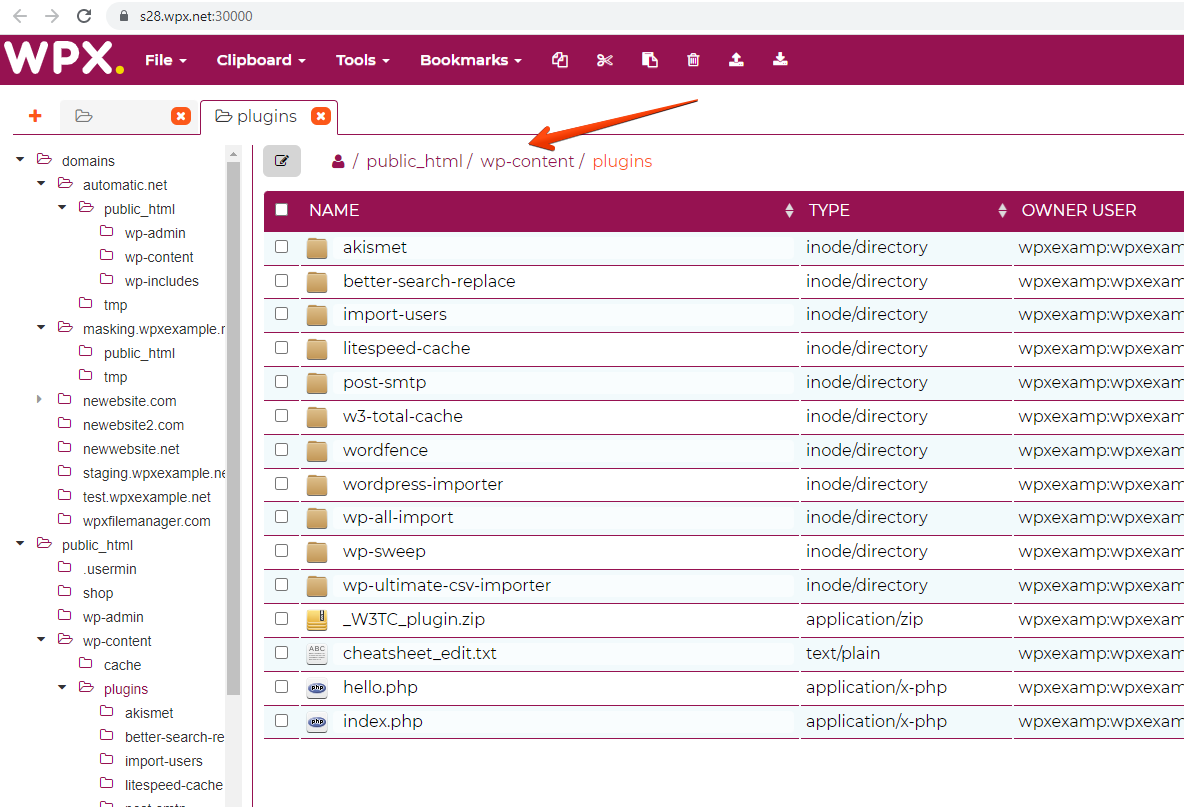
Task: Sort by TYPE column arrows
Action: [x=1002, y=211]
